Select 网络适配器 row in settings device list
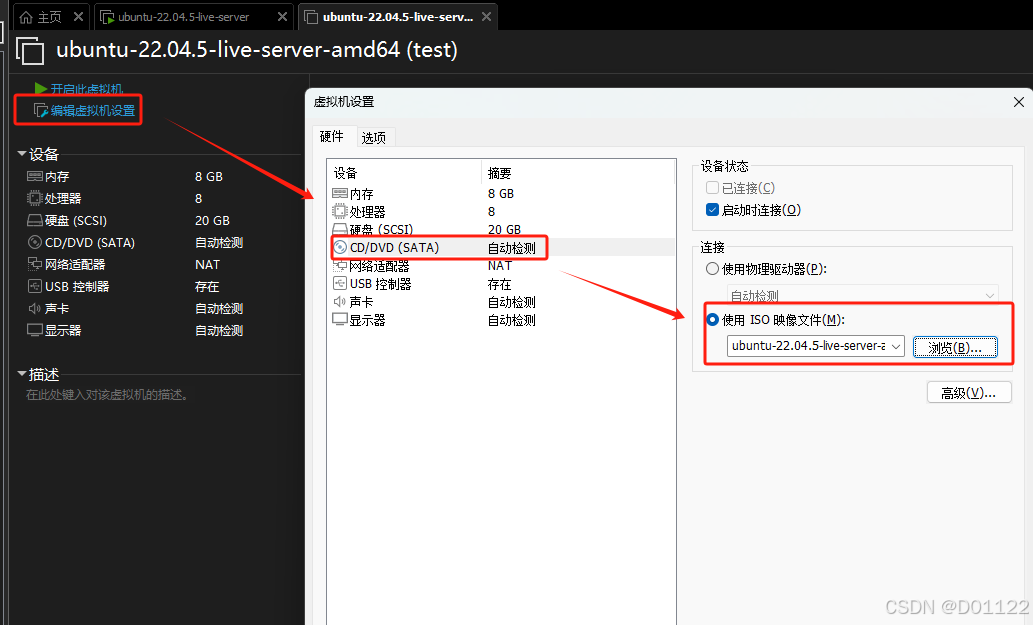The image size is (1033, 625). click(502, 266)
